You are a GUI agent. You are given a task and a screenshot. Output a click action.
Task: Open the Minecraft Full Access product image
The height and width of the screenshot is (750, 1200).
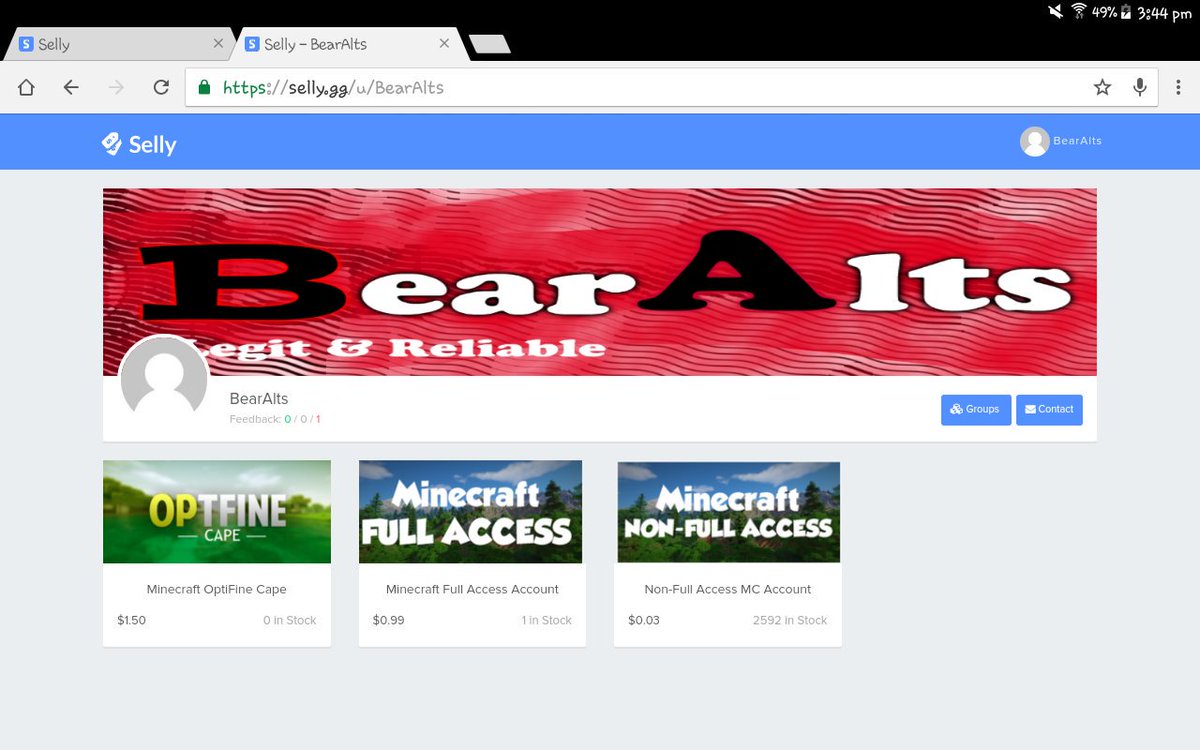[x=471, y=511]
